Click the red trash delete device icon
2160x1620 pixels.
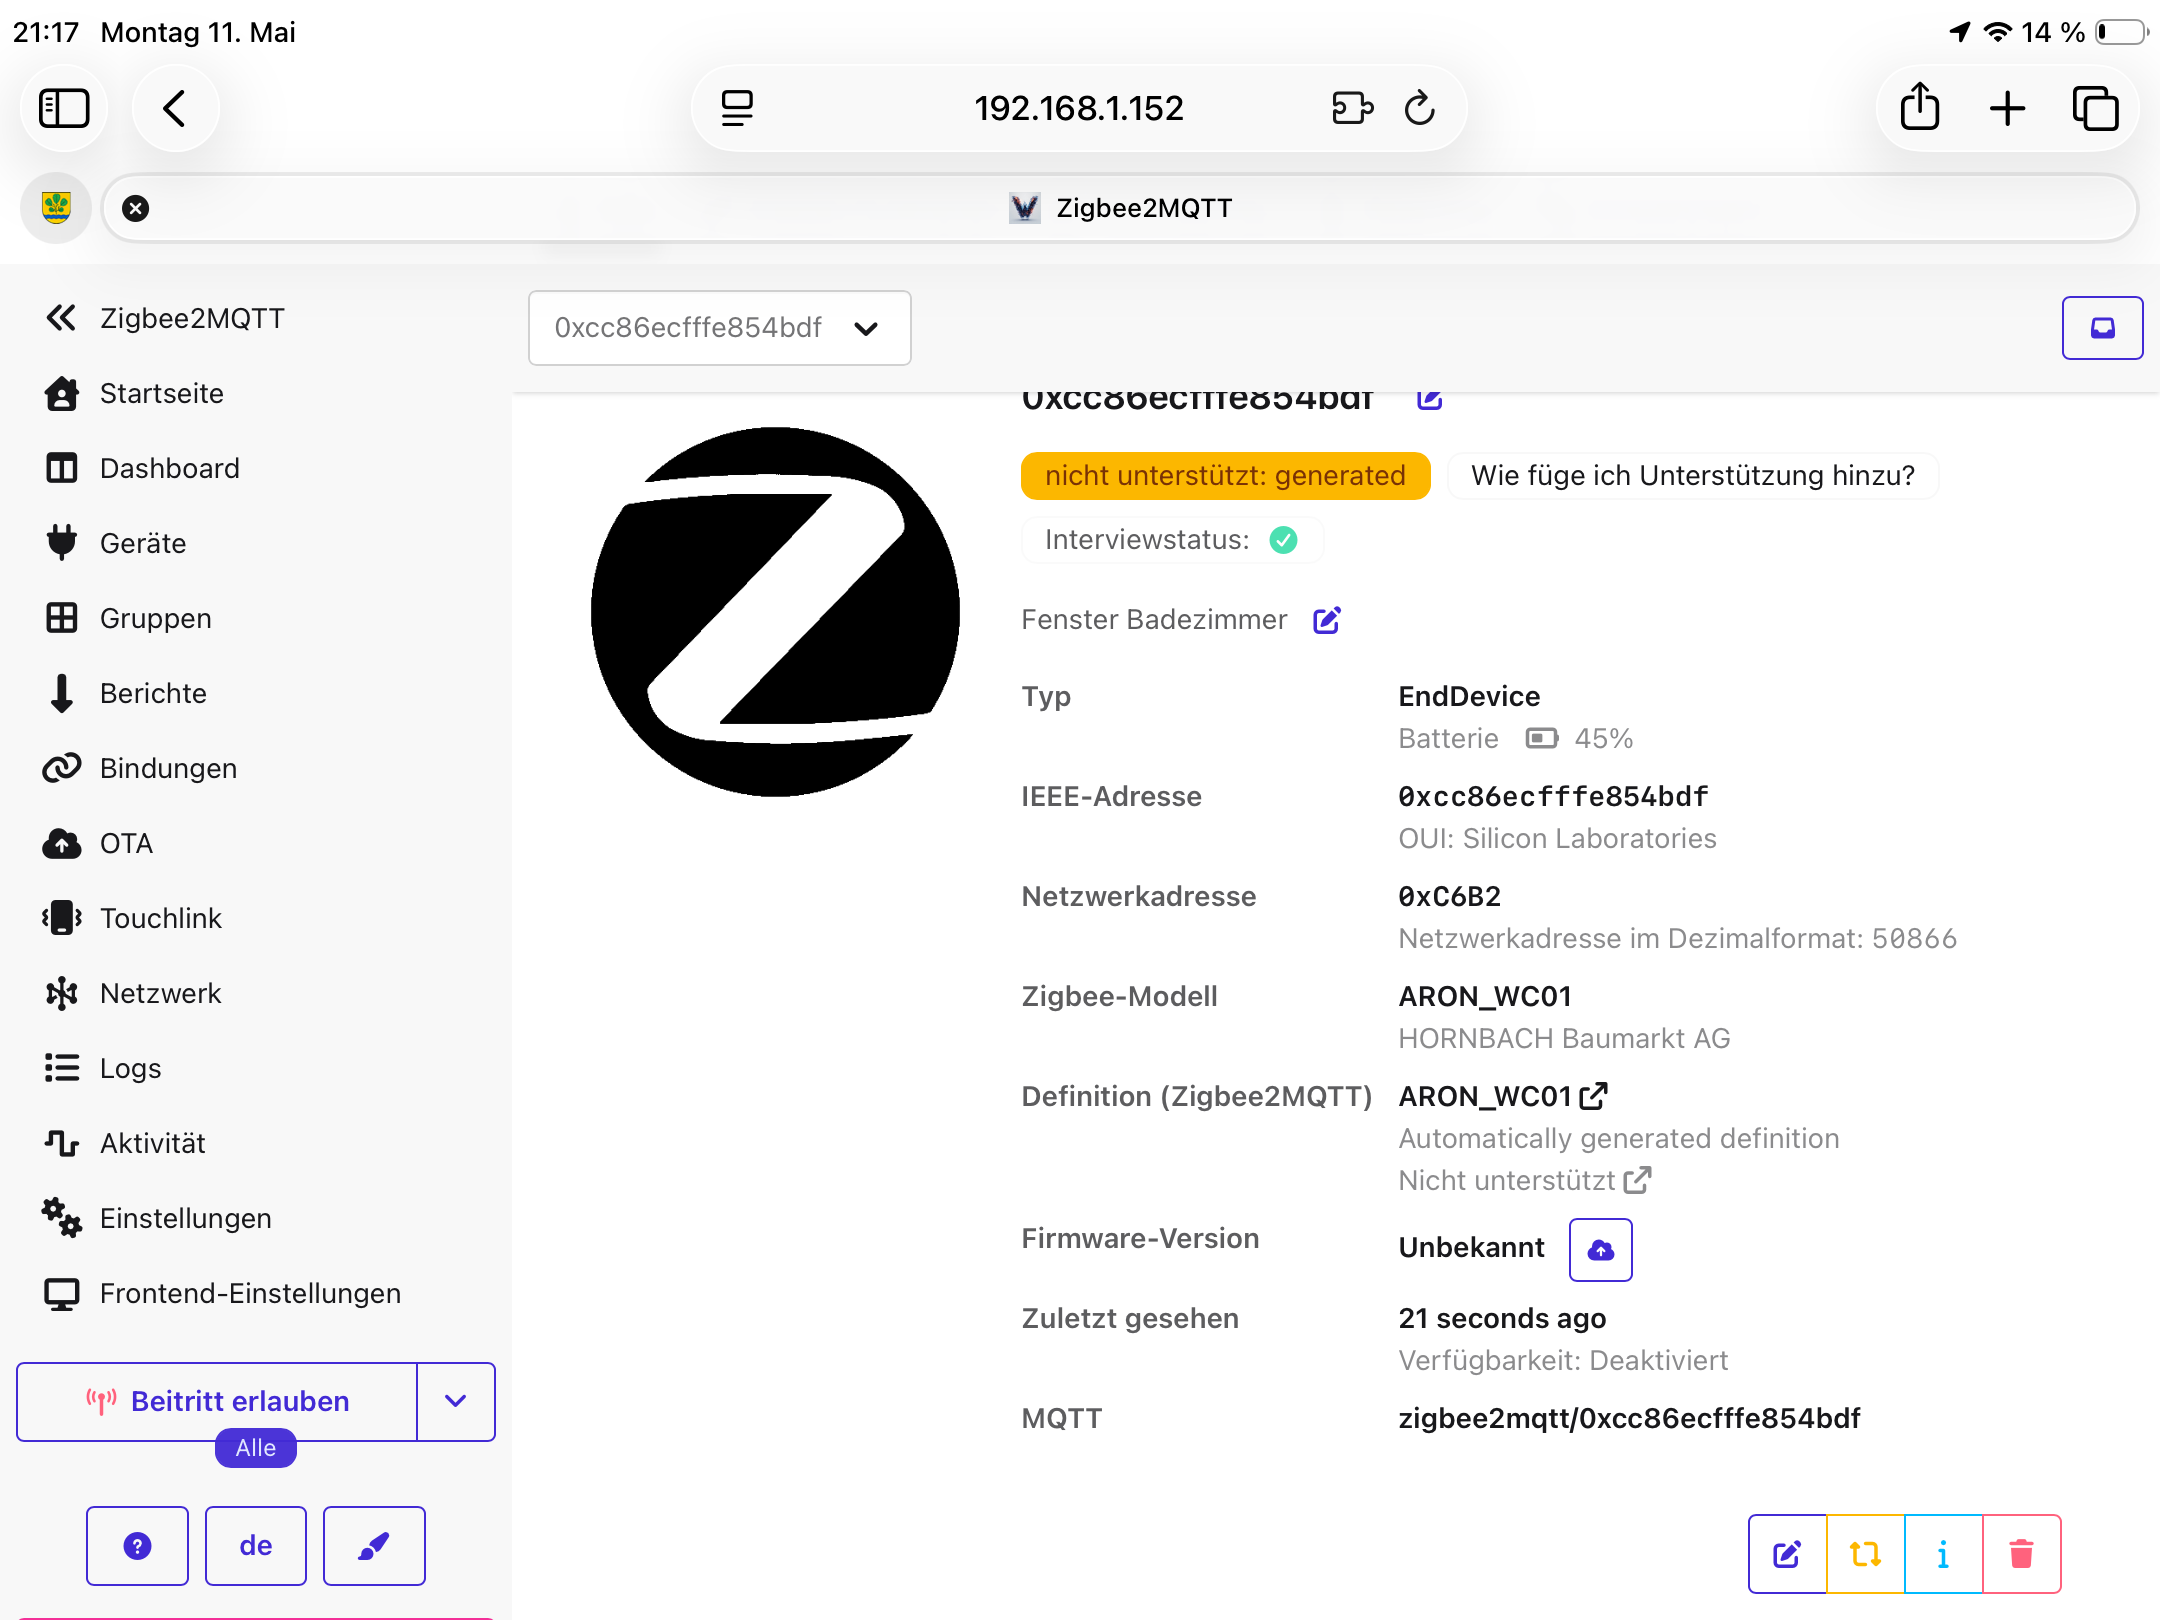coord(2021,1553)
